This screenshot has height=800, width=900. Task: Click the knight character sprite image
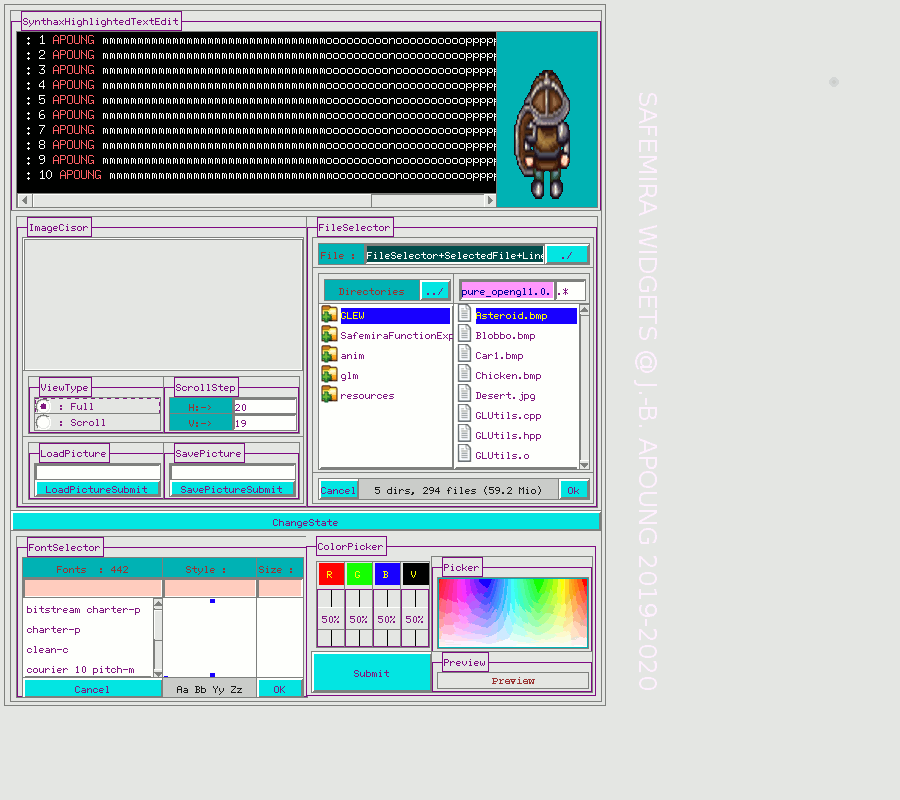coord(546,130)
